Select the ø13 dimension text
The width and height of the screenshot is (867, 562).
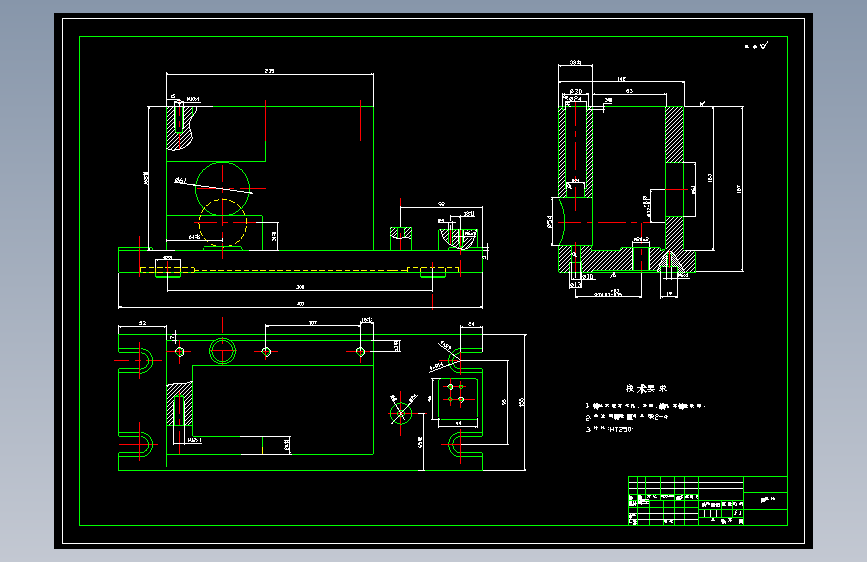click(576, 284)
